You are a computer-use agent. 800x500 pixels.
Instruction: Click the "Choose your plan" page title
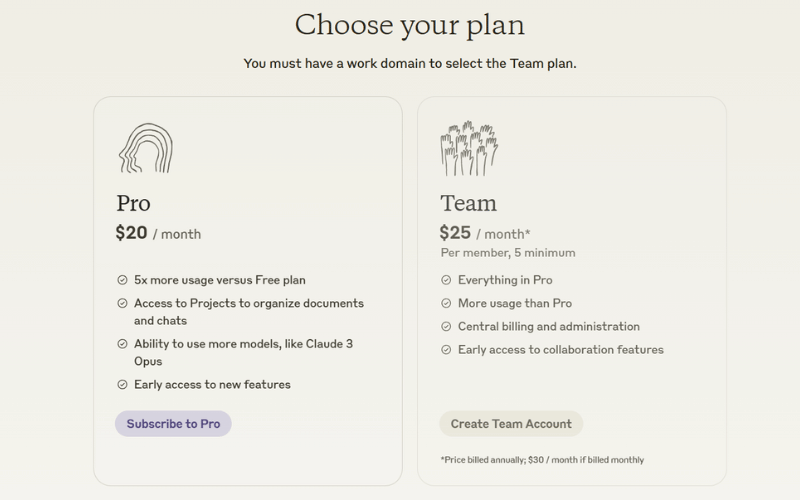[409, 24]
